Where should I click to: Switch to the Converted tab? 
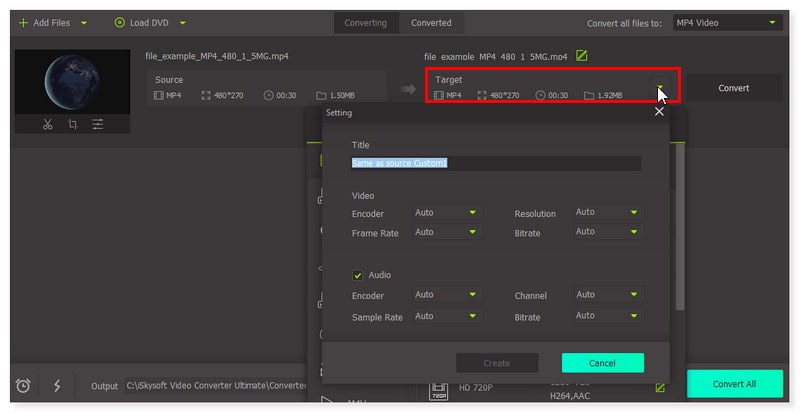pos(431,23)
